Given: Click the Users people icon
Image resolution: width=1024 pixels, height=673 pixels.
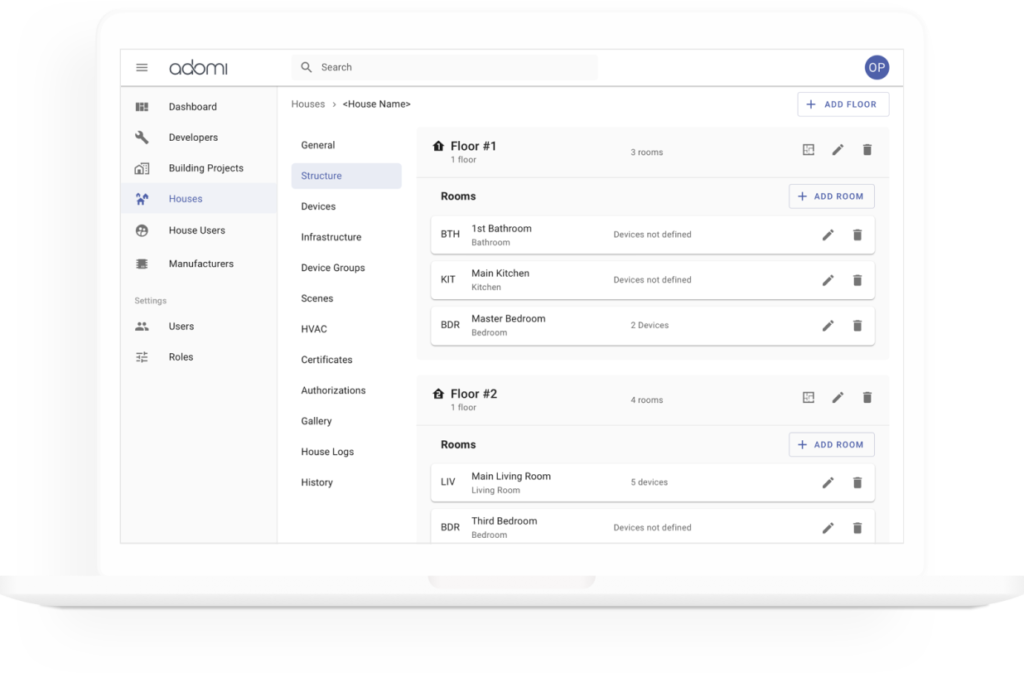Looking at the screenshot, I should pyautogui.click(x=142, y=326).
